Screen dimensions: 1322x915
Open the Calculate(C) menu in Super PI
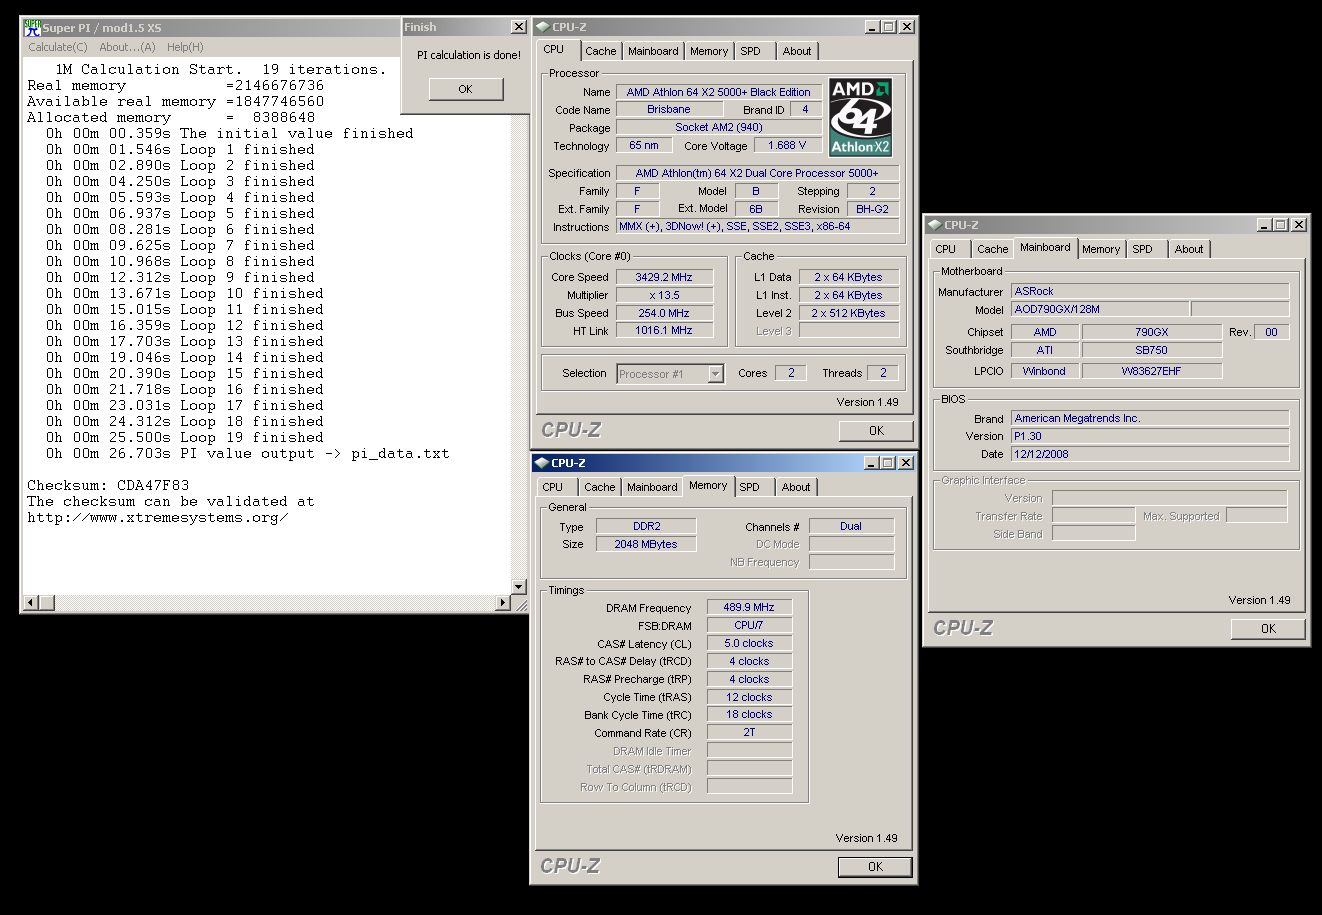tap(58, 47)
